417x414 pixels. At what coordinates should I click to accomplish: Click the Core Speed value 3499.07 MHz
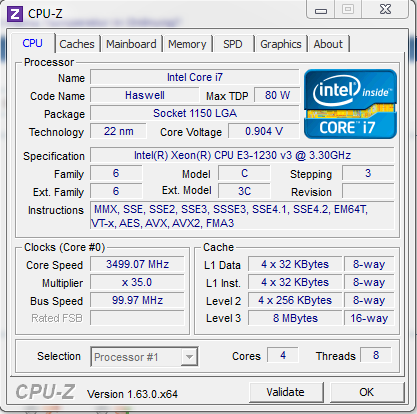137,264
